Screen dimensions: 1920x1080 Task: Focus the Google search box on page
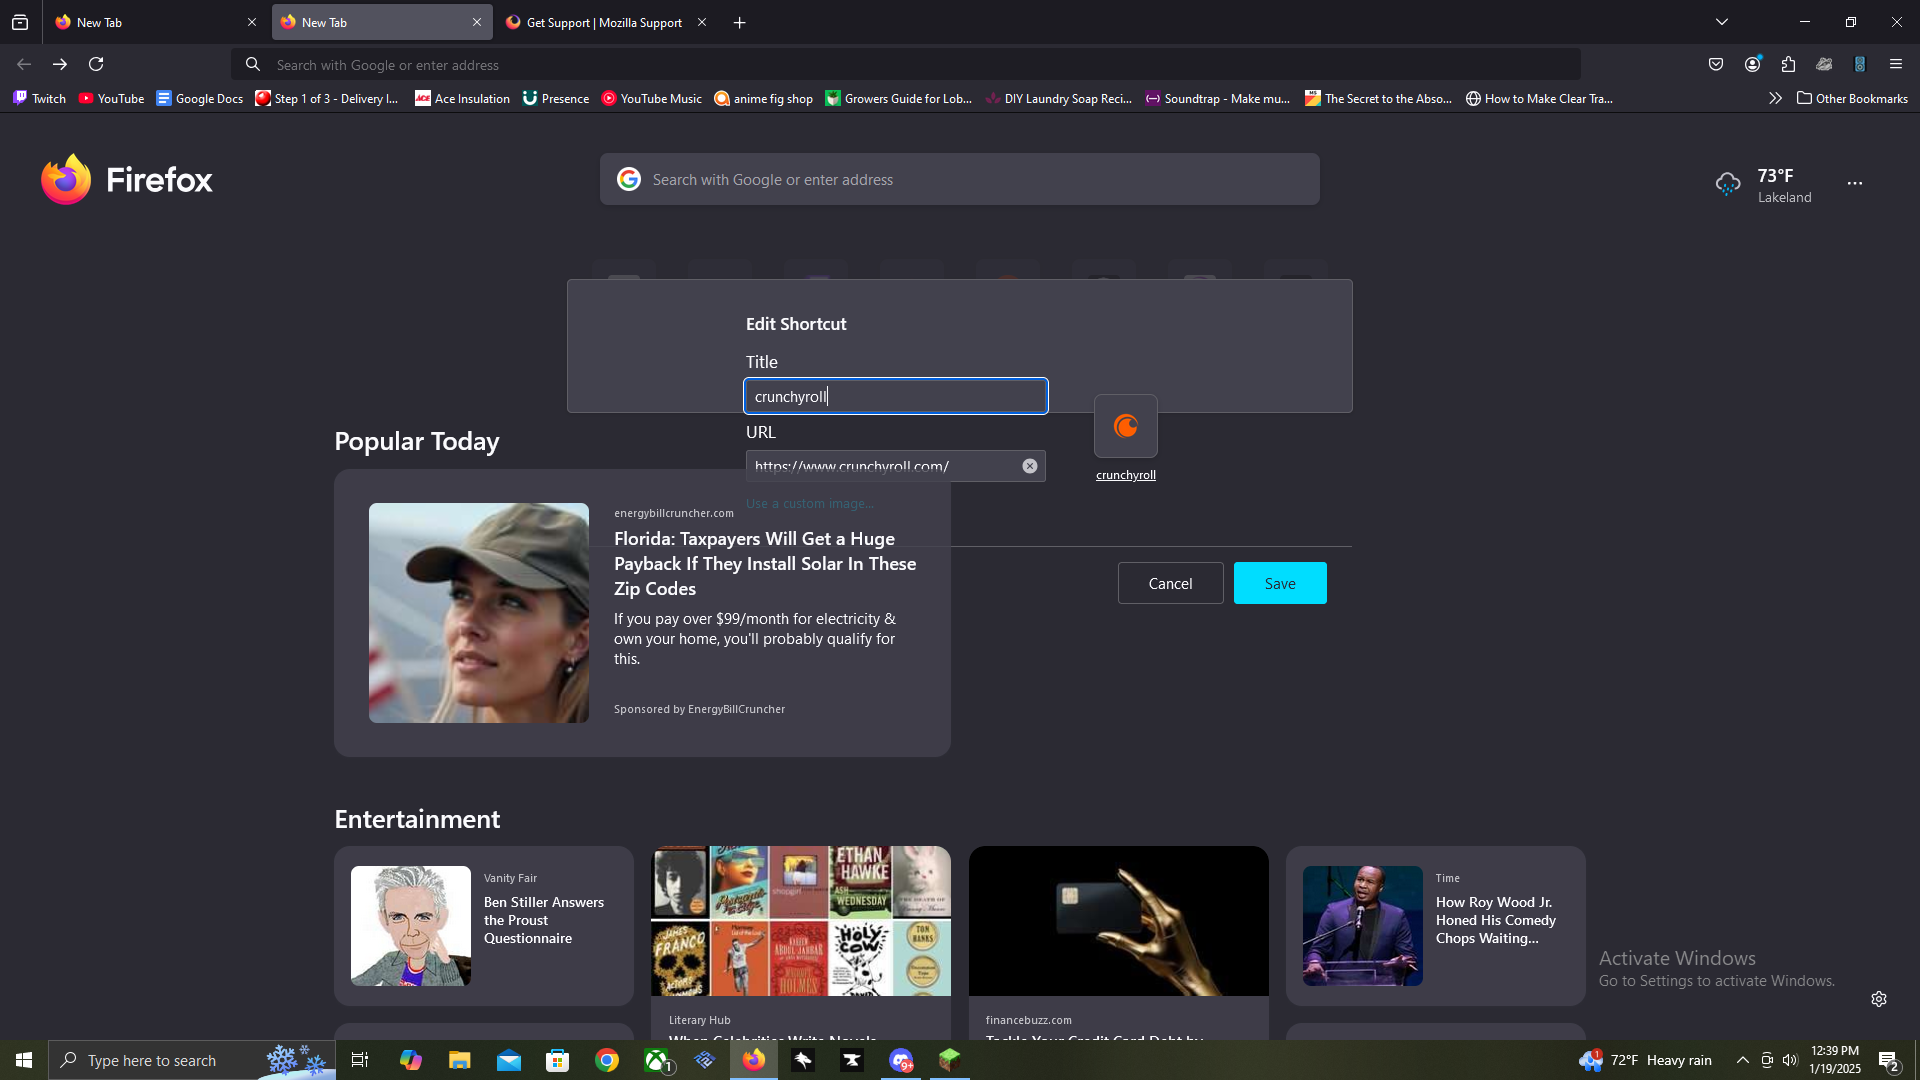[x=960, y=179]
